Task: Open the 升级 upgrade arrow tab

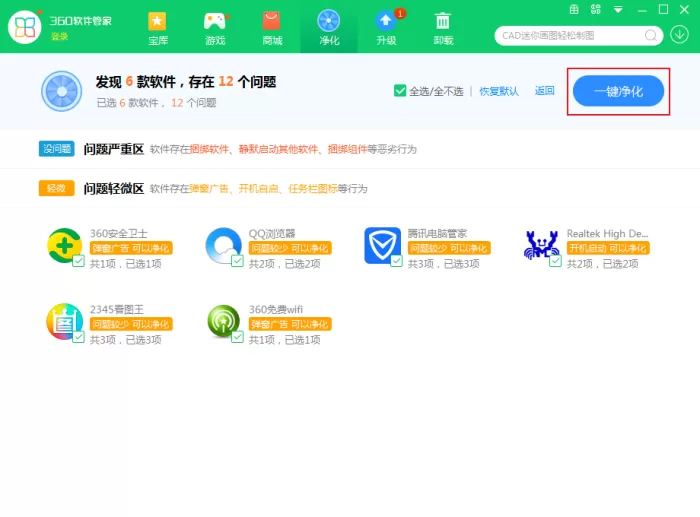Action: pos(386,29)
